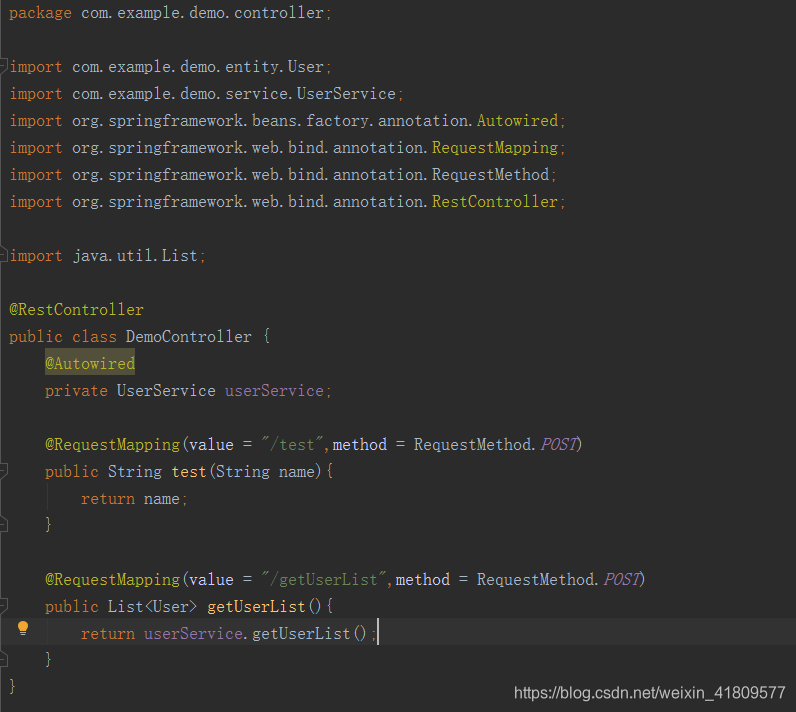Click 'Autowired' in its import line
The width and height of the screenshot is (796, 712).
tap(518, 121)
